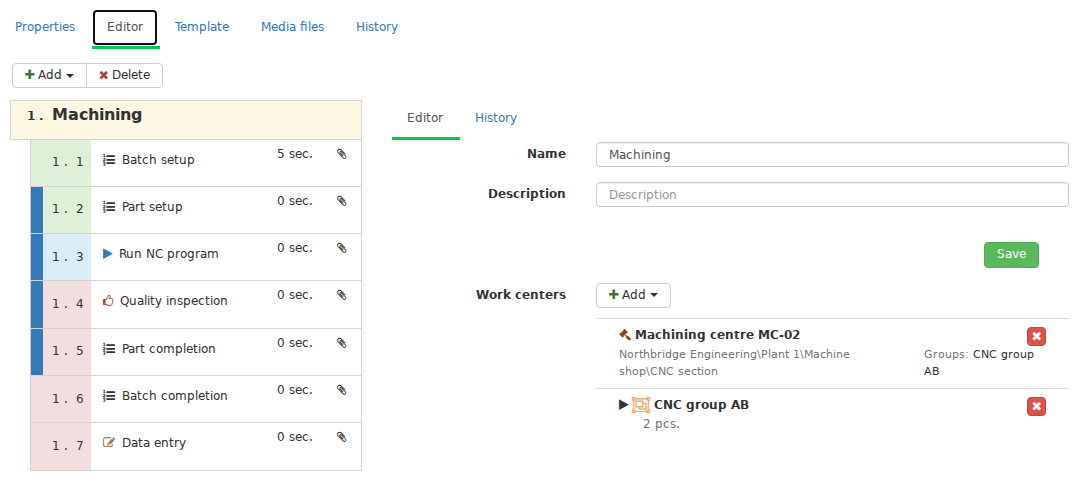The image size is (1079, 481).
Task: Click thumbs-up icon beside Quality inspection
Action: click(108, 301)
